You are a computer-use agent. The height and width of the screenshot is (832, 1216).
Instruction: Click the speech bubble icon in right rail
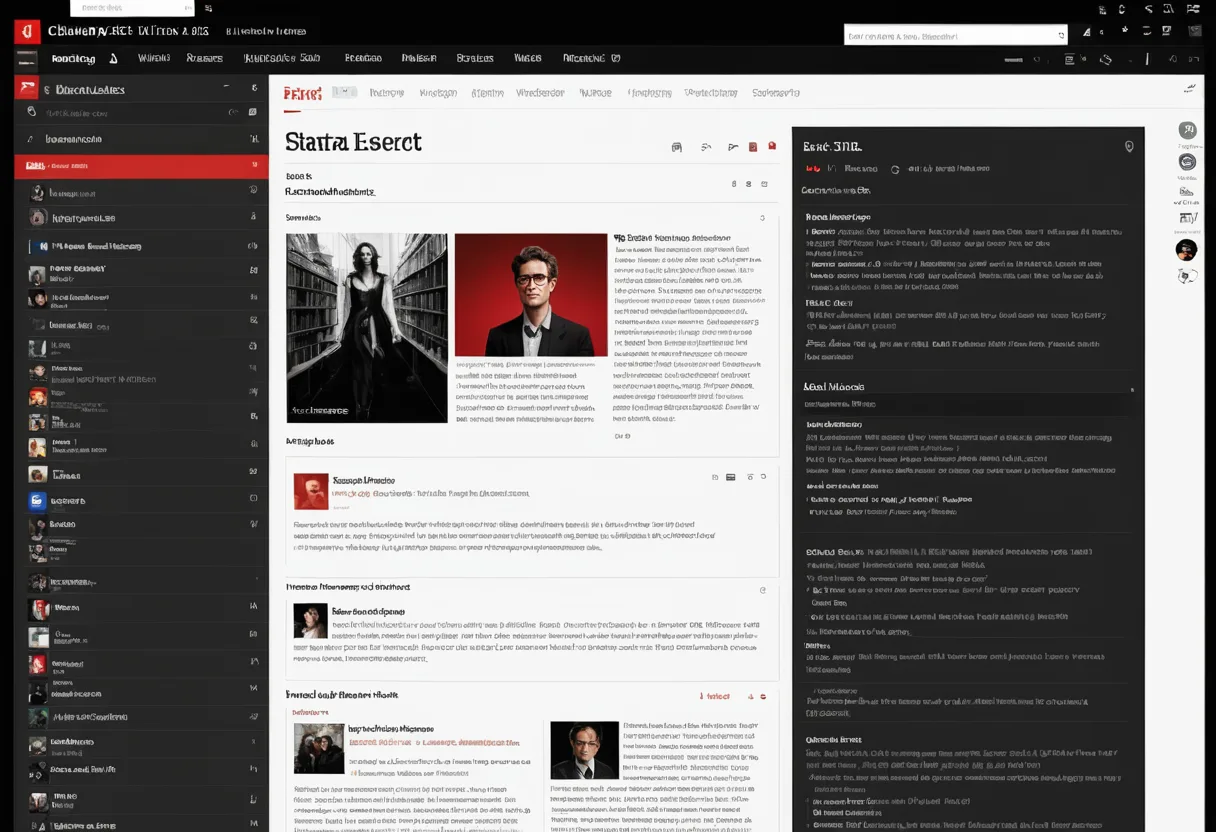click(x=1187, y=276)
